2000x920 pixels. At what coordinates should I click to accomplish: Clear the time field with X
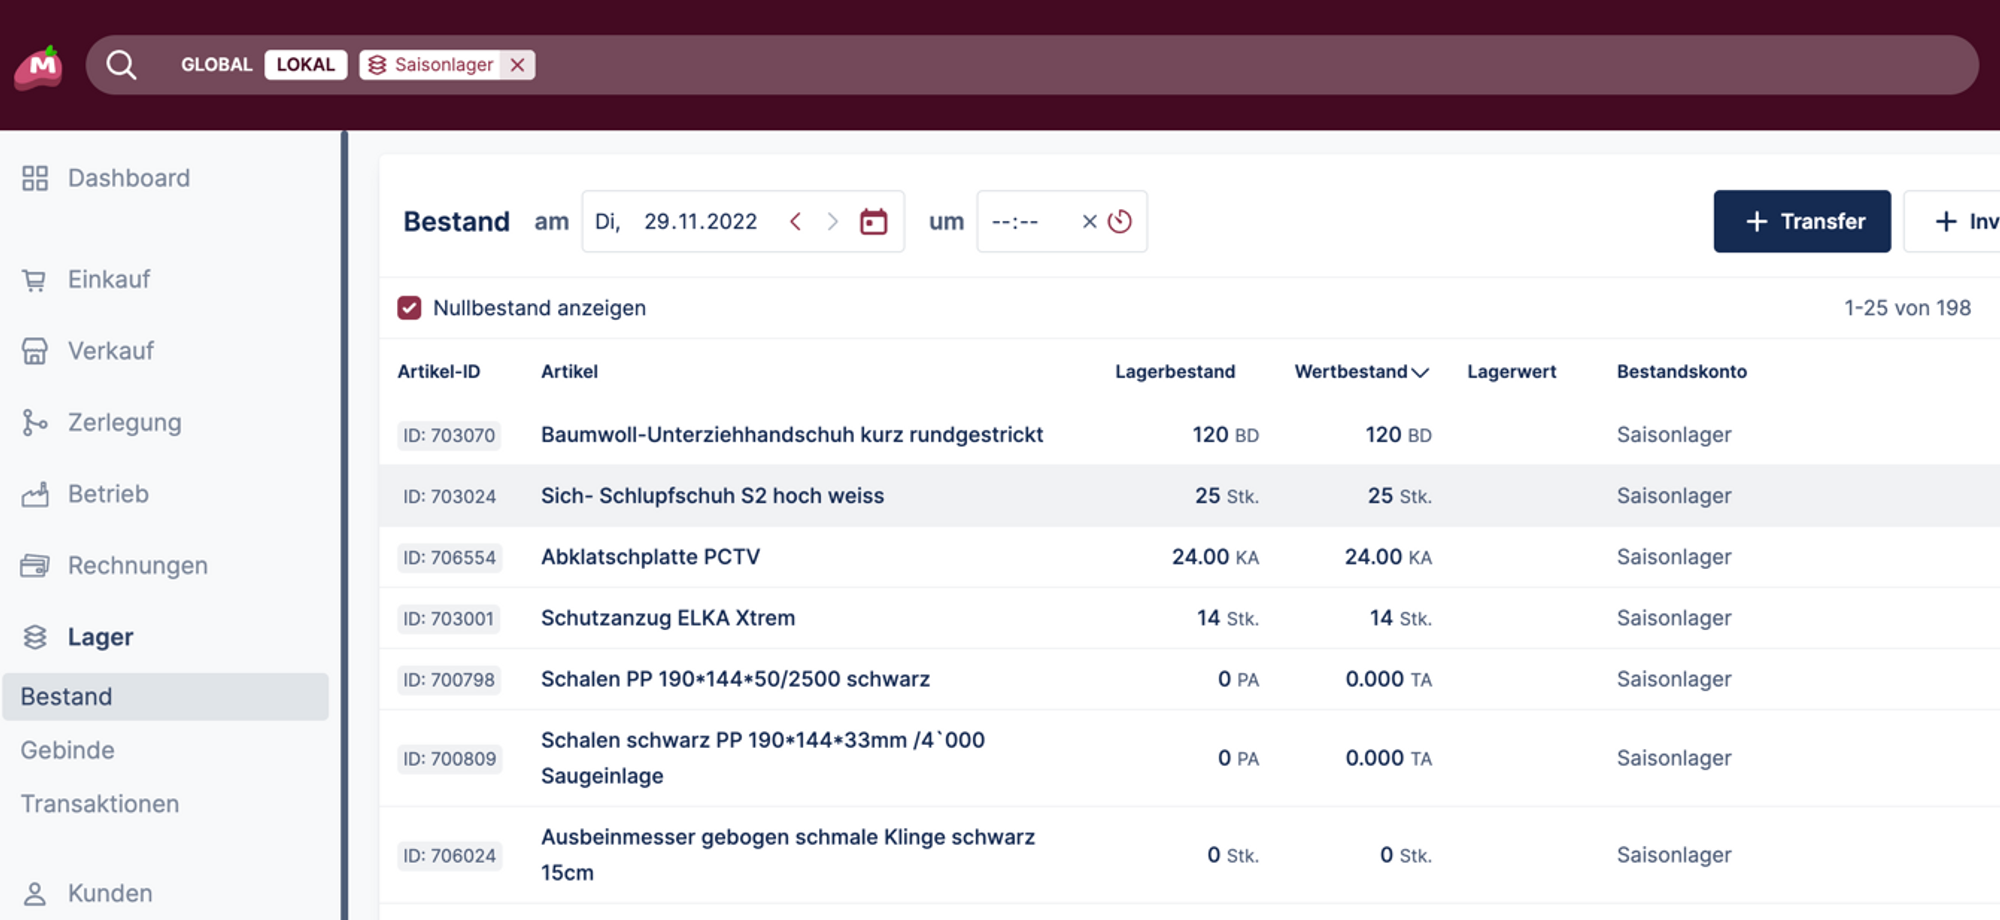coord(1089,221)
